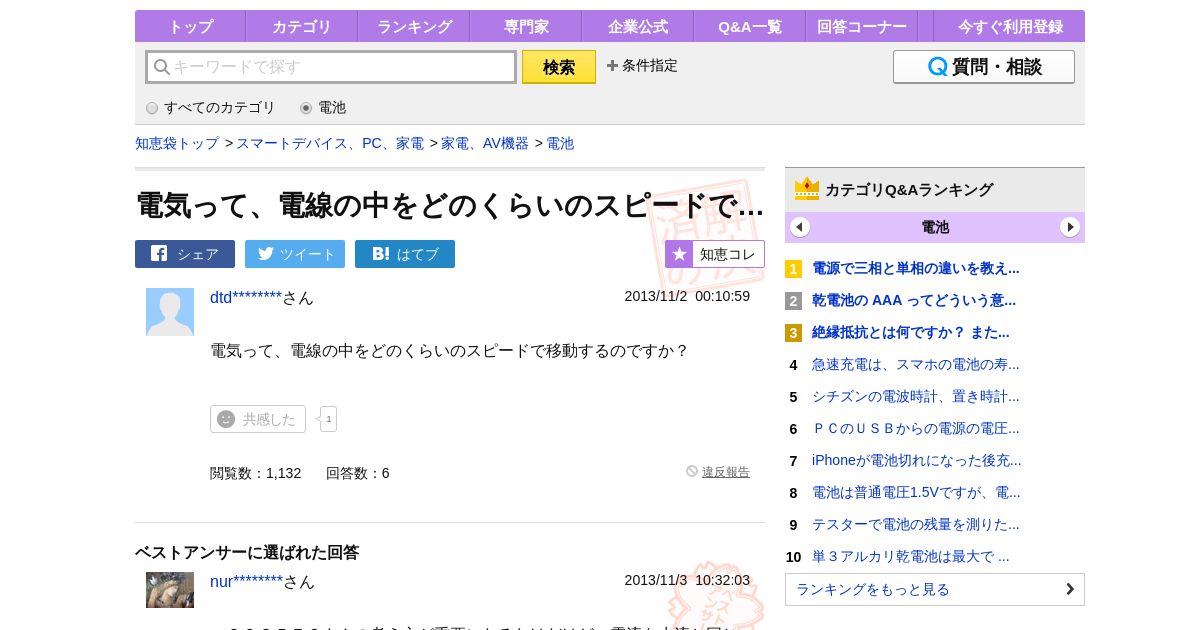1200x630 pixels.
Task: Click the 共感した smiley button
Action: 258,419
